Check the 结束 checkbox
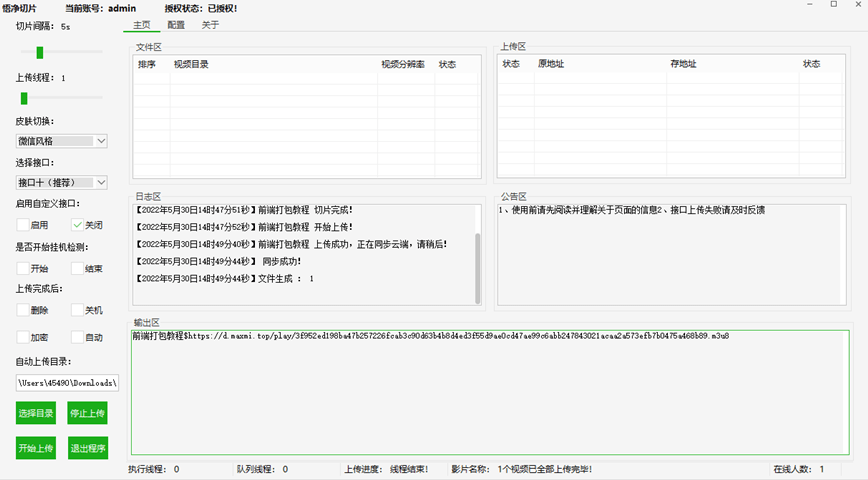 (x=77, y=268)
